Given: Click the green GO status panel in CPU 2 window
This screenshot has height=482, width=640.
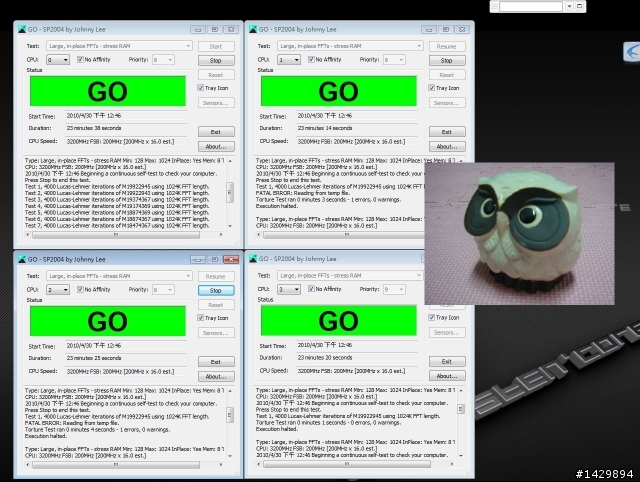Looking at the screenshot, I should (x=108, y=321).
